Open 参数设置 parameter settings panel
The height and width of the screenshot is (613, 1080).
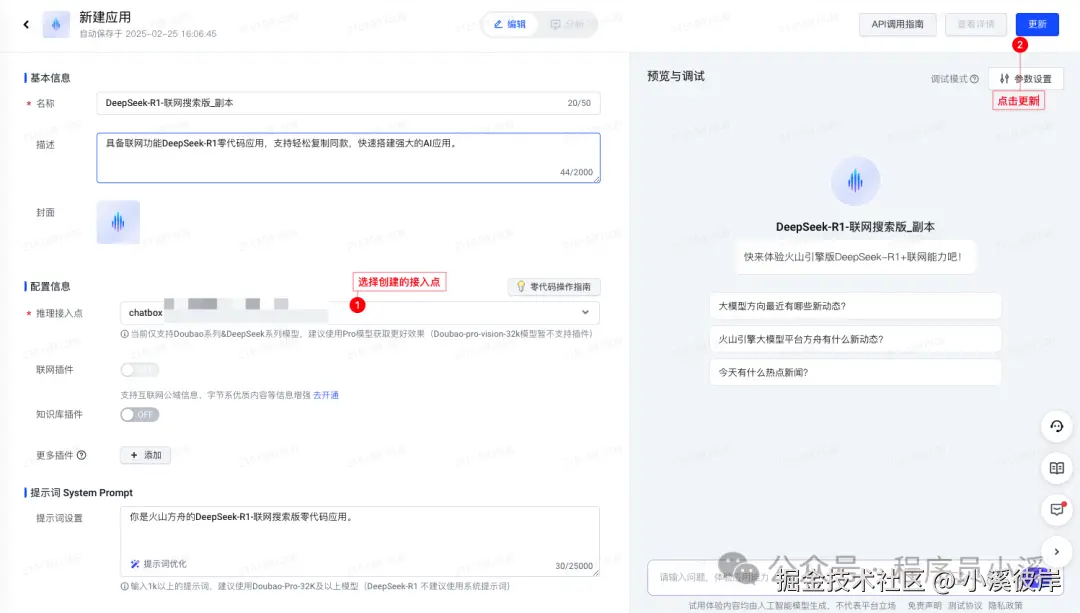tap(1026, 78)
